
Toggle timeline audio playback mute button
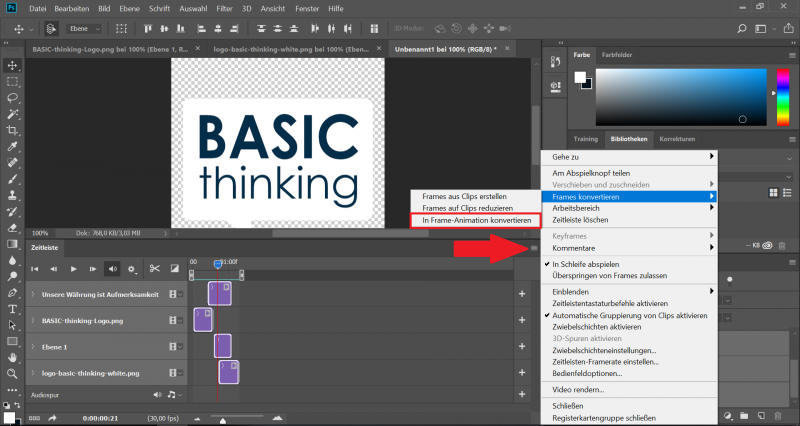(112, 269)
